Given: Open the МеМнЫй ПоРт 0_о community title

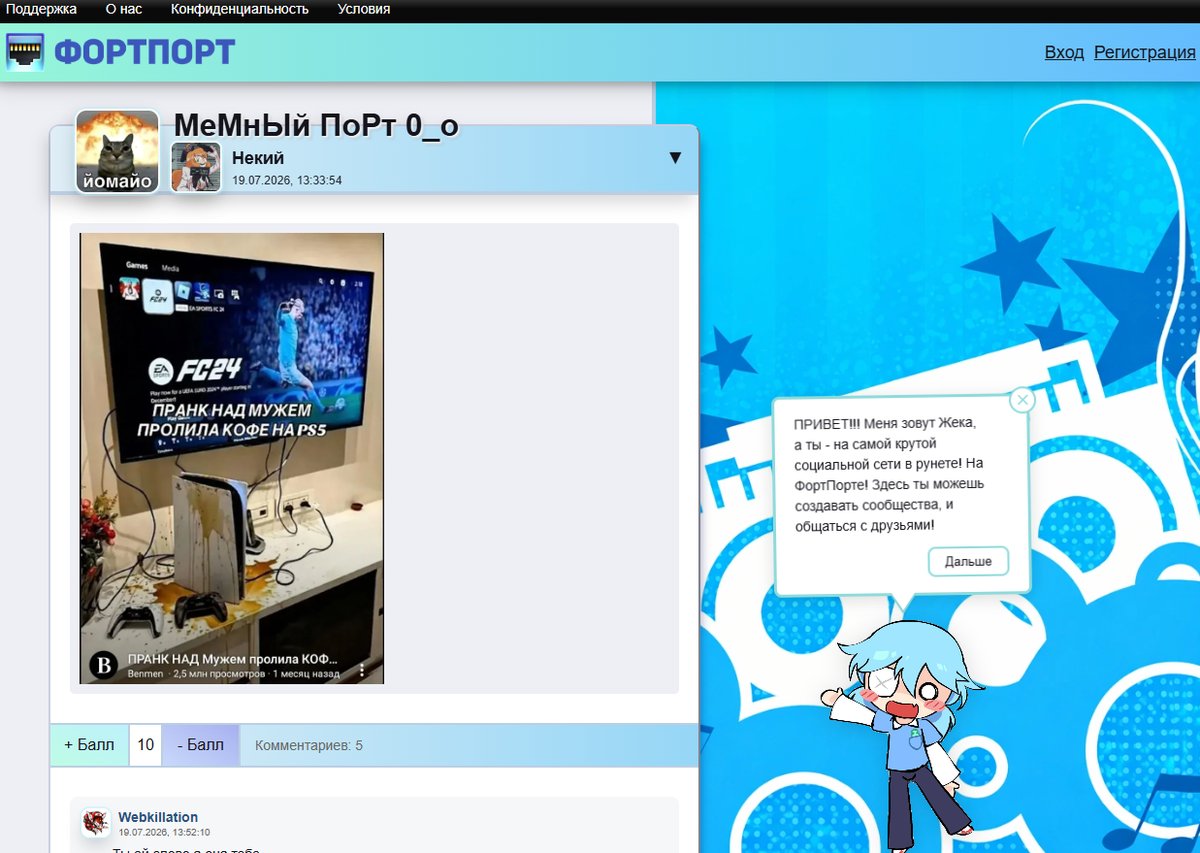Looking at the screenshot, I should pos(316,125).
